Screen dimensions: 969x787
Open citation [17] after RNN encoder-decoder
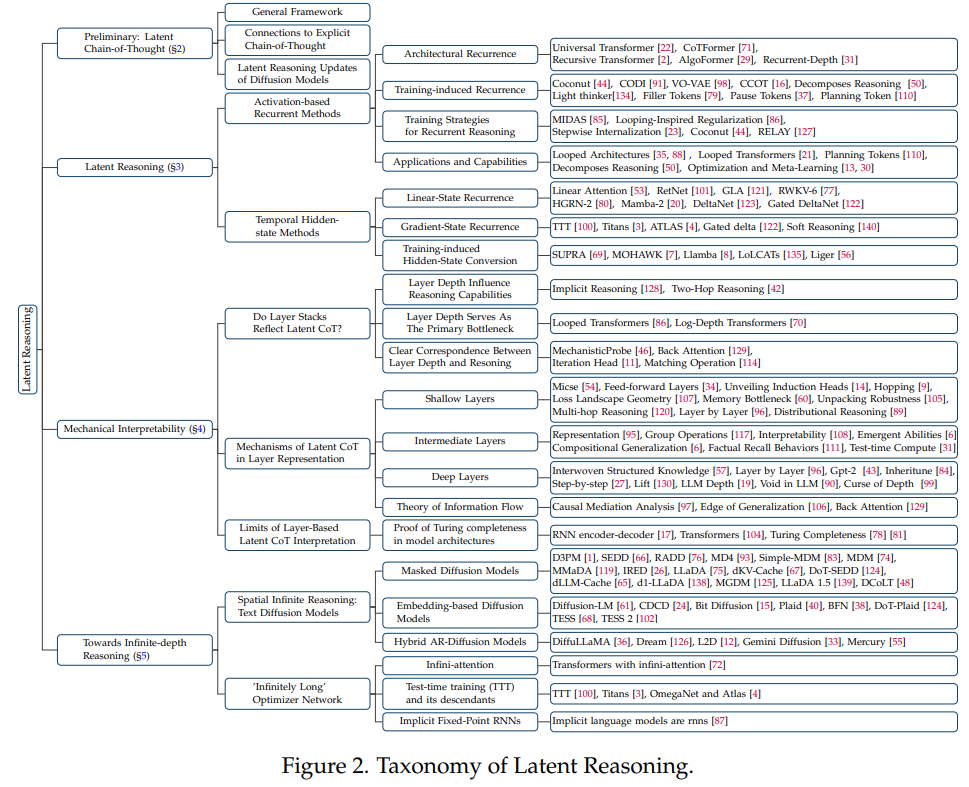[x=666, y=535]
